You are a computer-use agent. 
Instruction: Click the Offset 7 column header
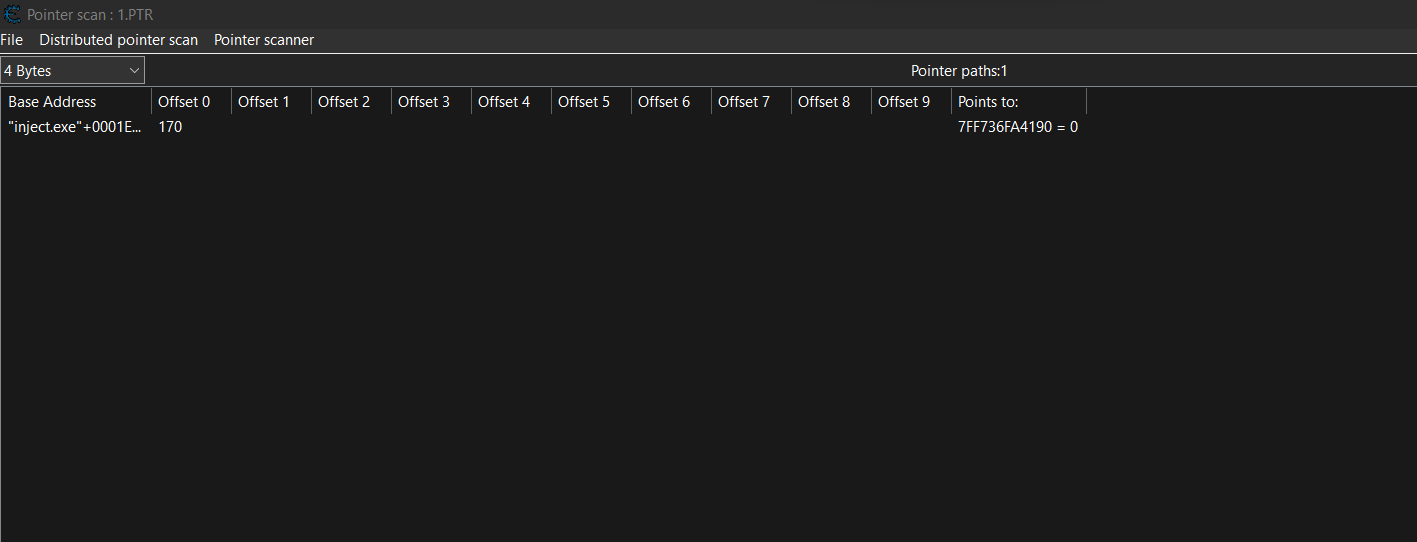pyautogui.click(x=751, y=102)
